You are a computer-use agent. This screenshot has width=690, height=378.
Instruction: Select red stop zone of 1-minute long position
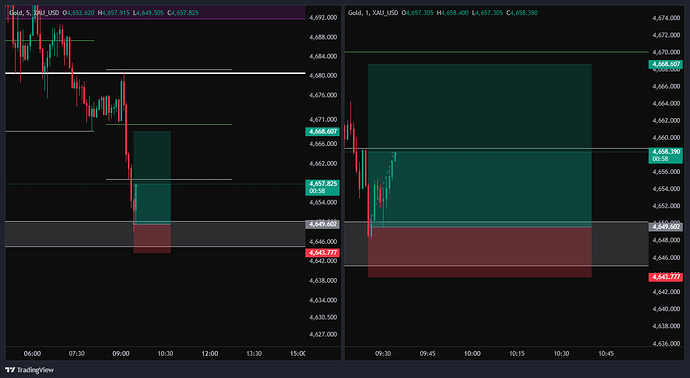[480, 252]
